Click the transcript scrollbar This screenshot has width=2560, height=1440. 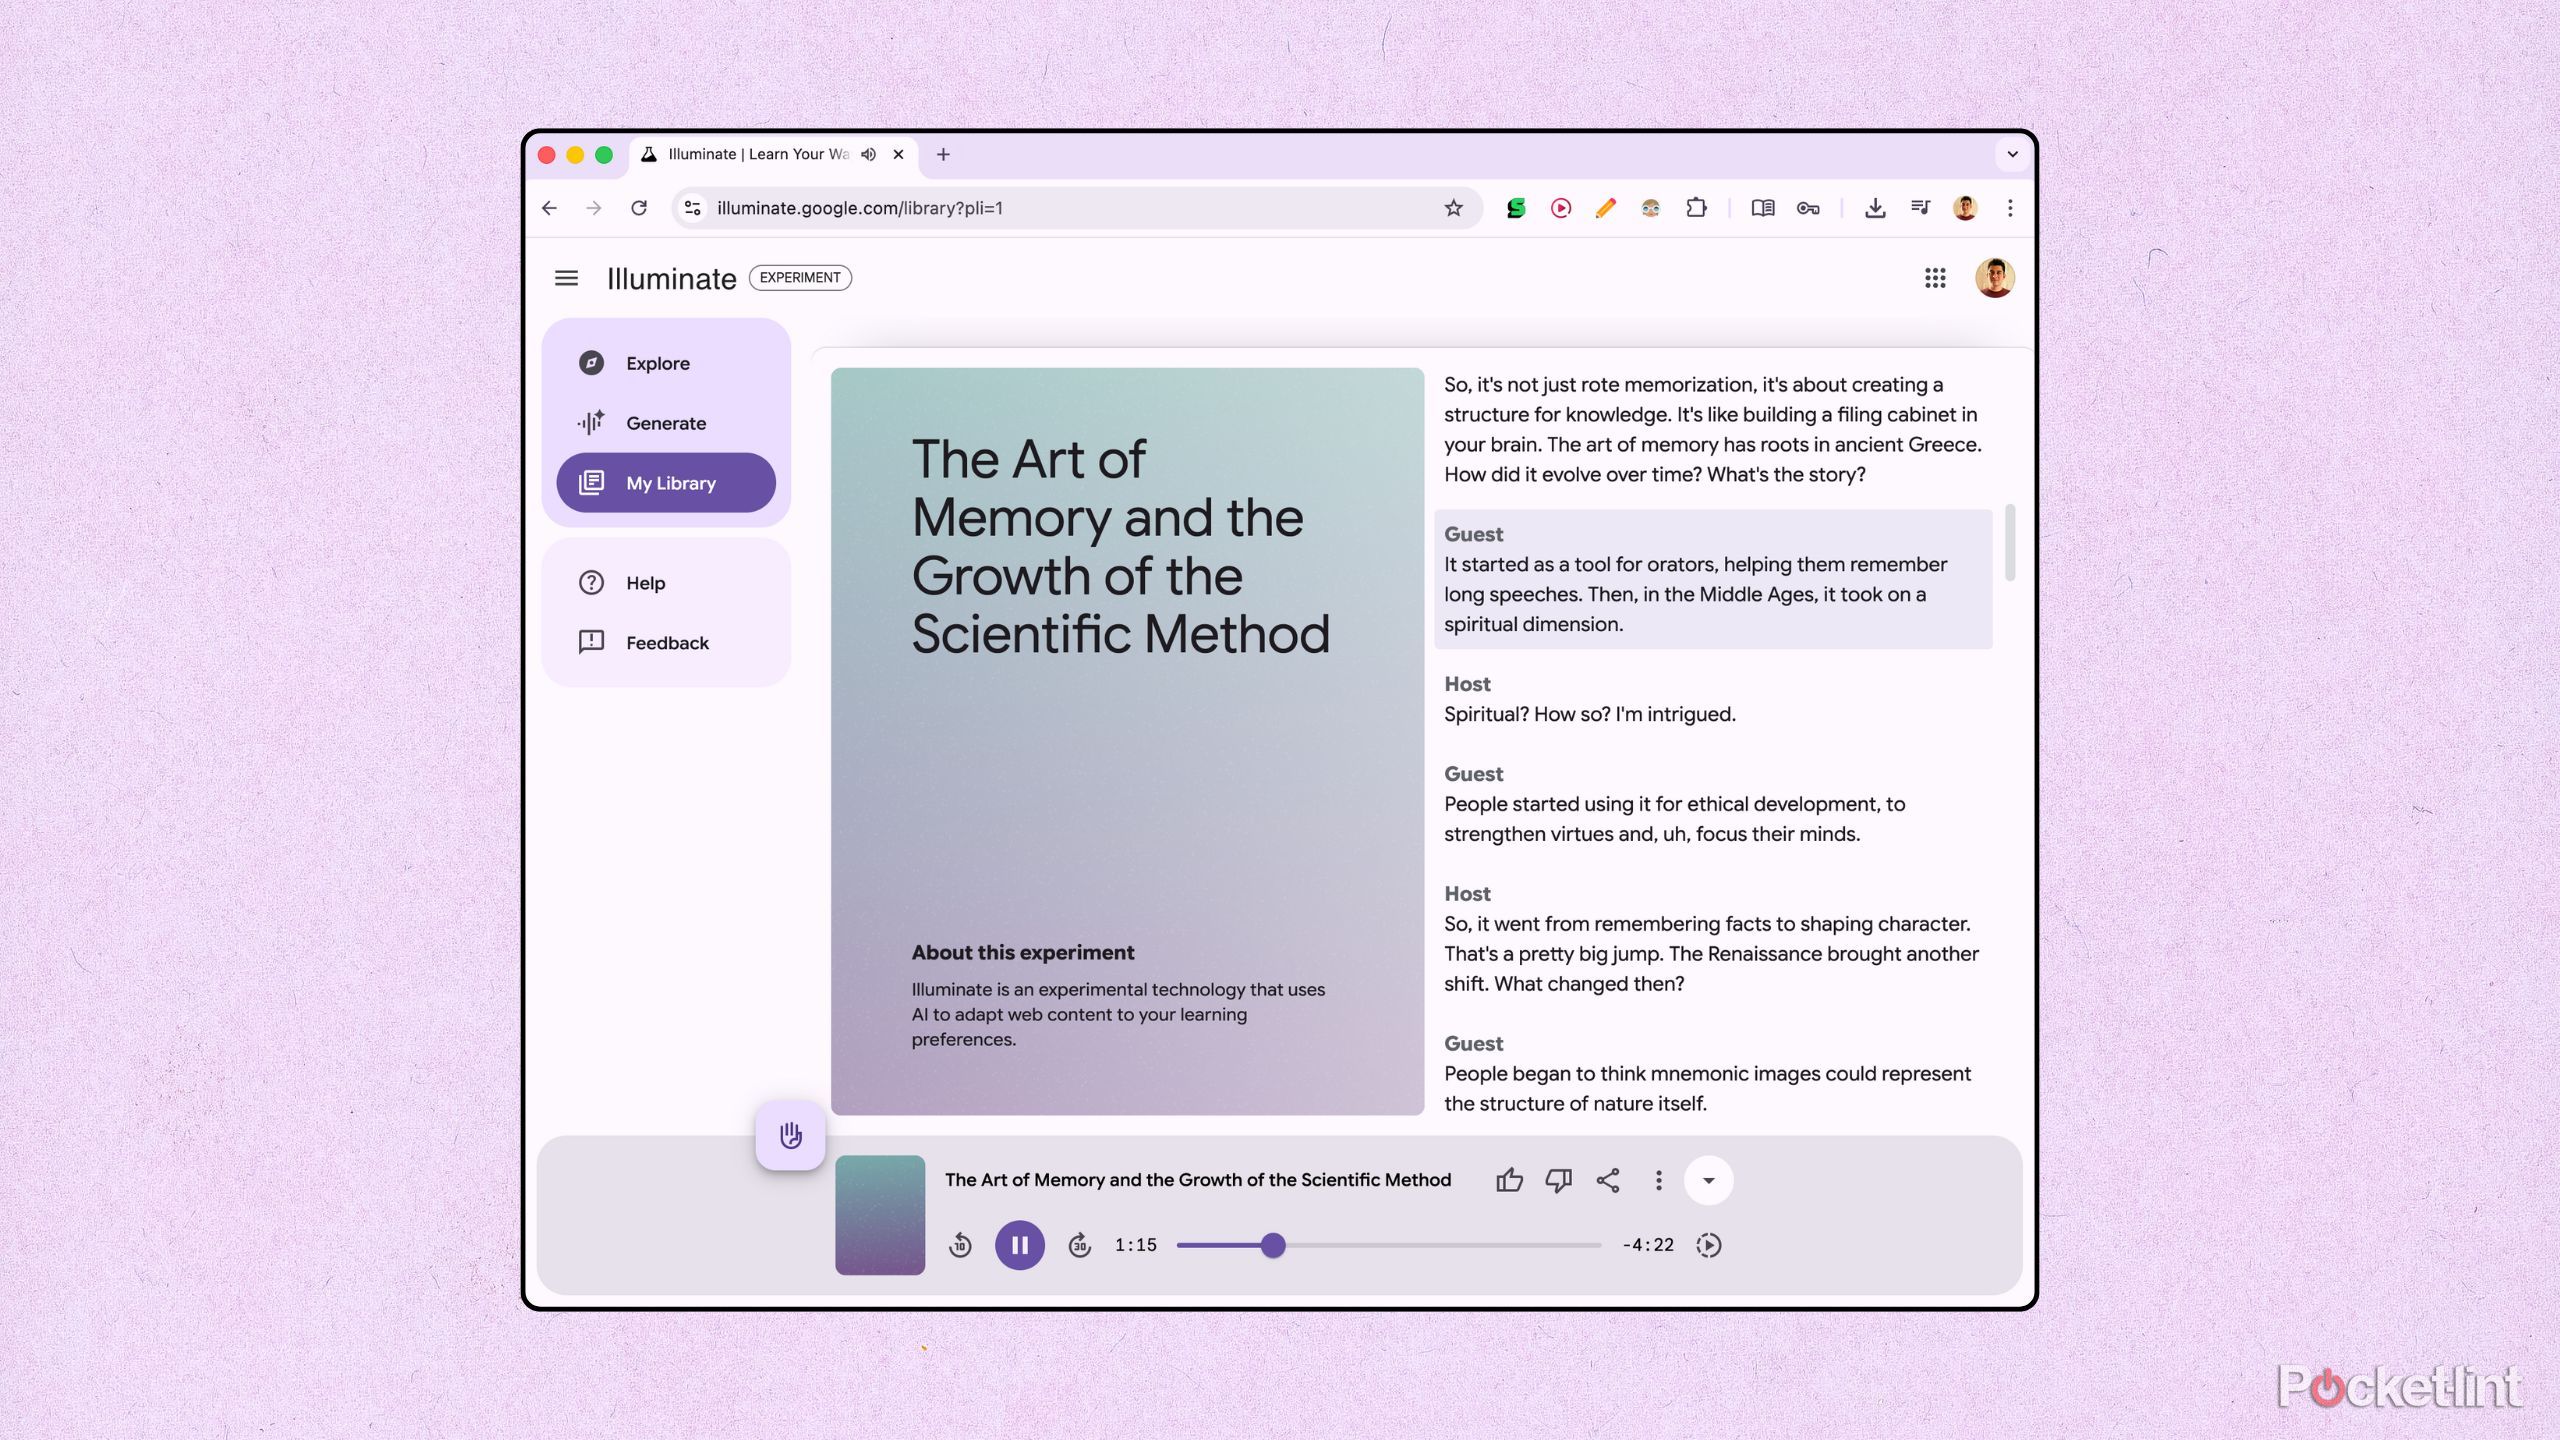tap(2010, 543)
